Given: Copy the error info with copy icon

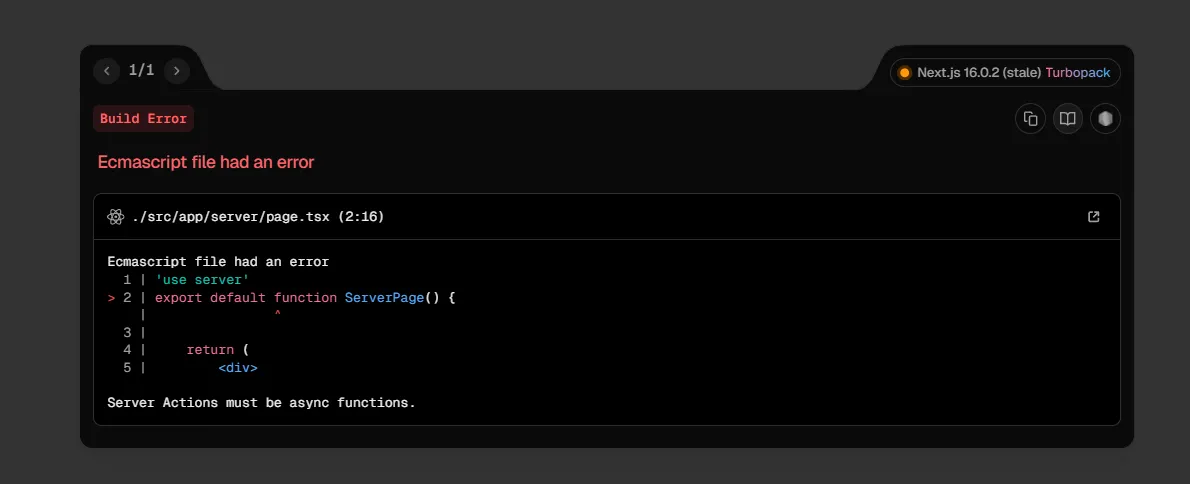Looking at the screenshot, I should coord(1030,119).
